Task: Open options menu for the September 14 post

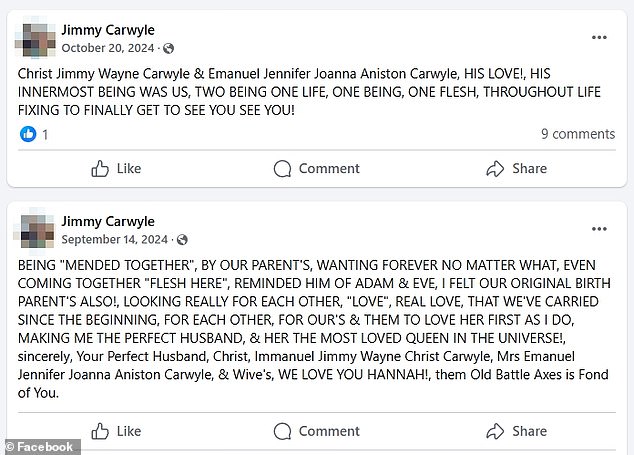Action: coord(599,230)
